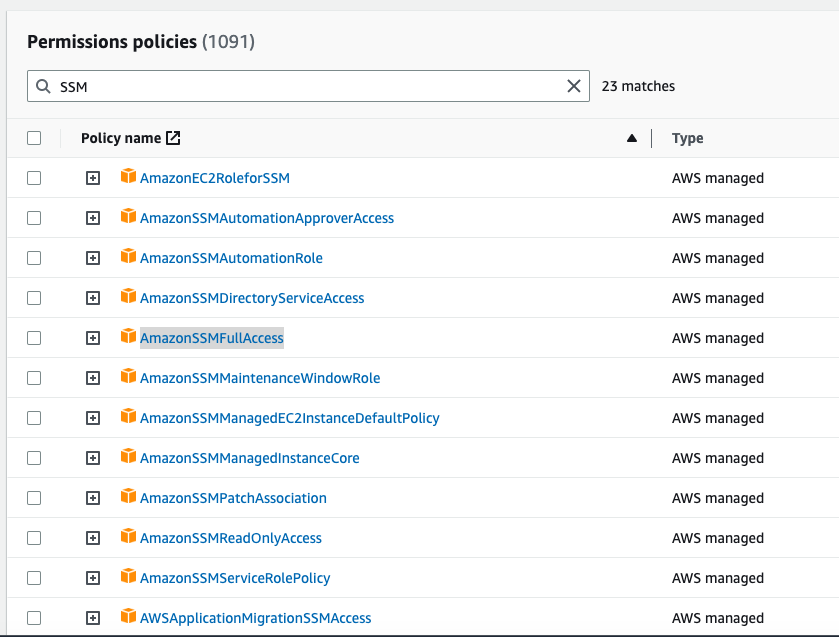The width and height of the screenshot is (839, 637).
Task: Sort the table by Policy name header
Action: point(121,138)
